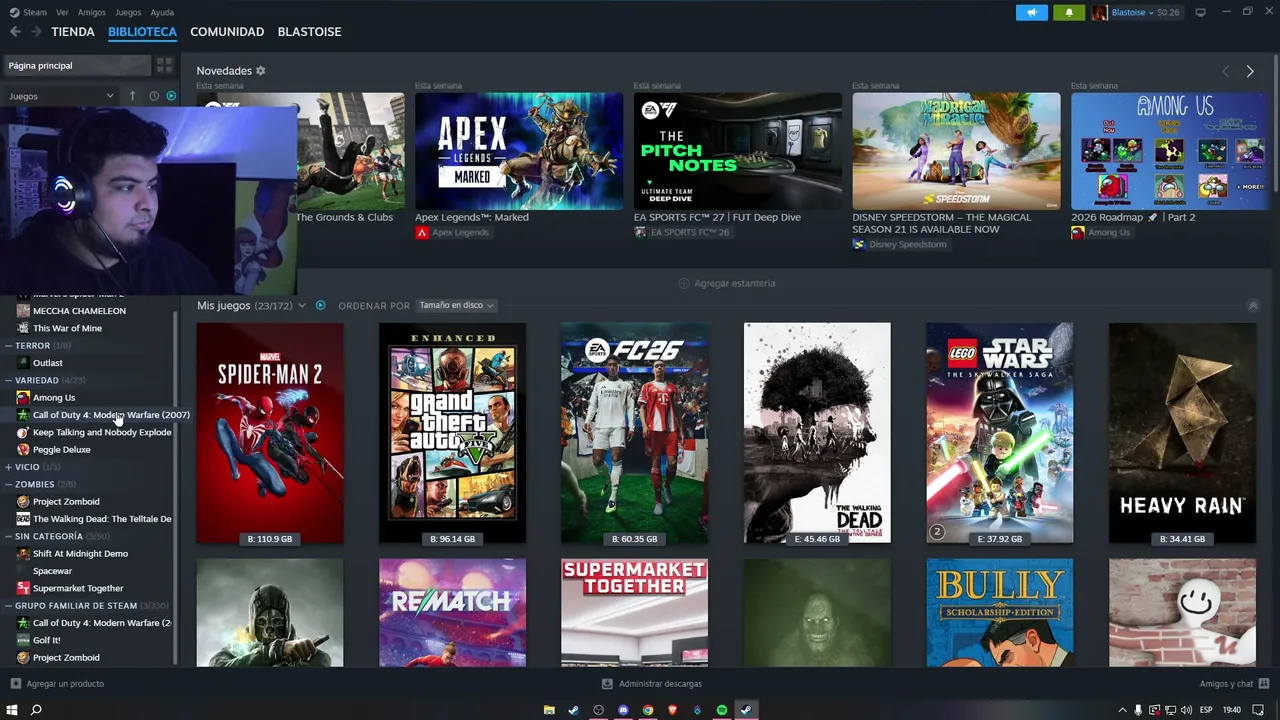
Task: Click the Big Picture mode monitor icon
Action: click(1200, 12)
